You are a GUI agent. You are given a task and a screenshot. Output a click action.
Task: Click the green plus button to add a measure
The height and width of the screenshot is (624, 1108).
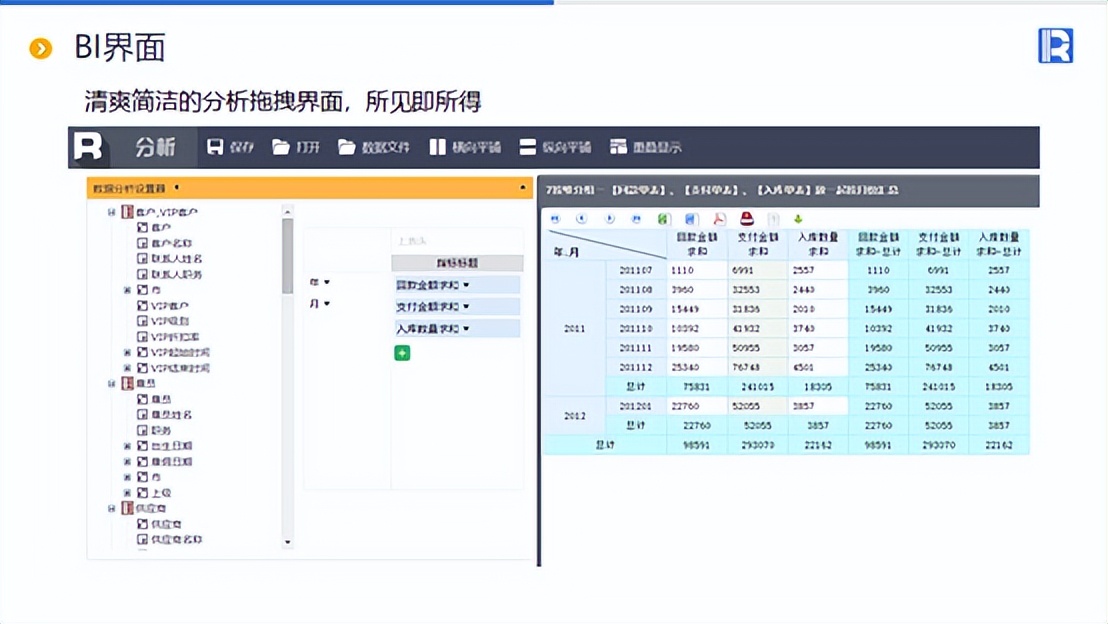coord(402,352)
